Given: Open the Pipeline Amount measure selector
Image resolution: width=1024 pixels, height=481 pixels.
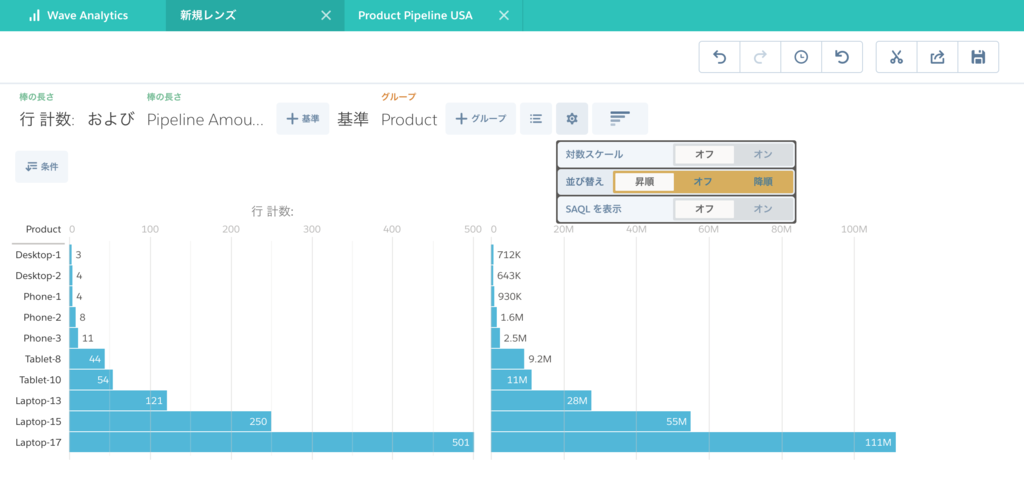Looking at the screenshot, I should tap(205, 119).
